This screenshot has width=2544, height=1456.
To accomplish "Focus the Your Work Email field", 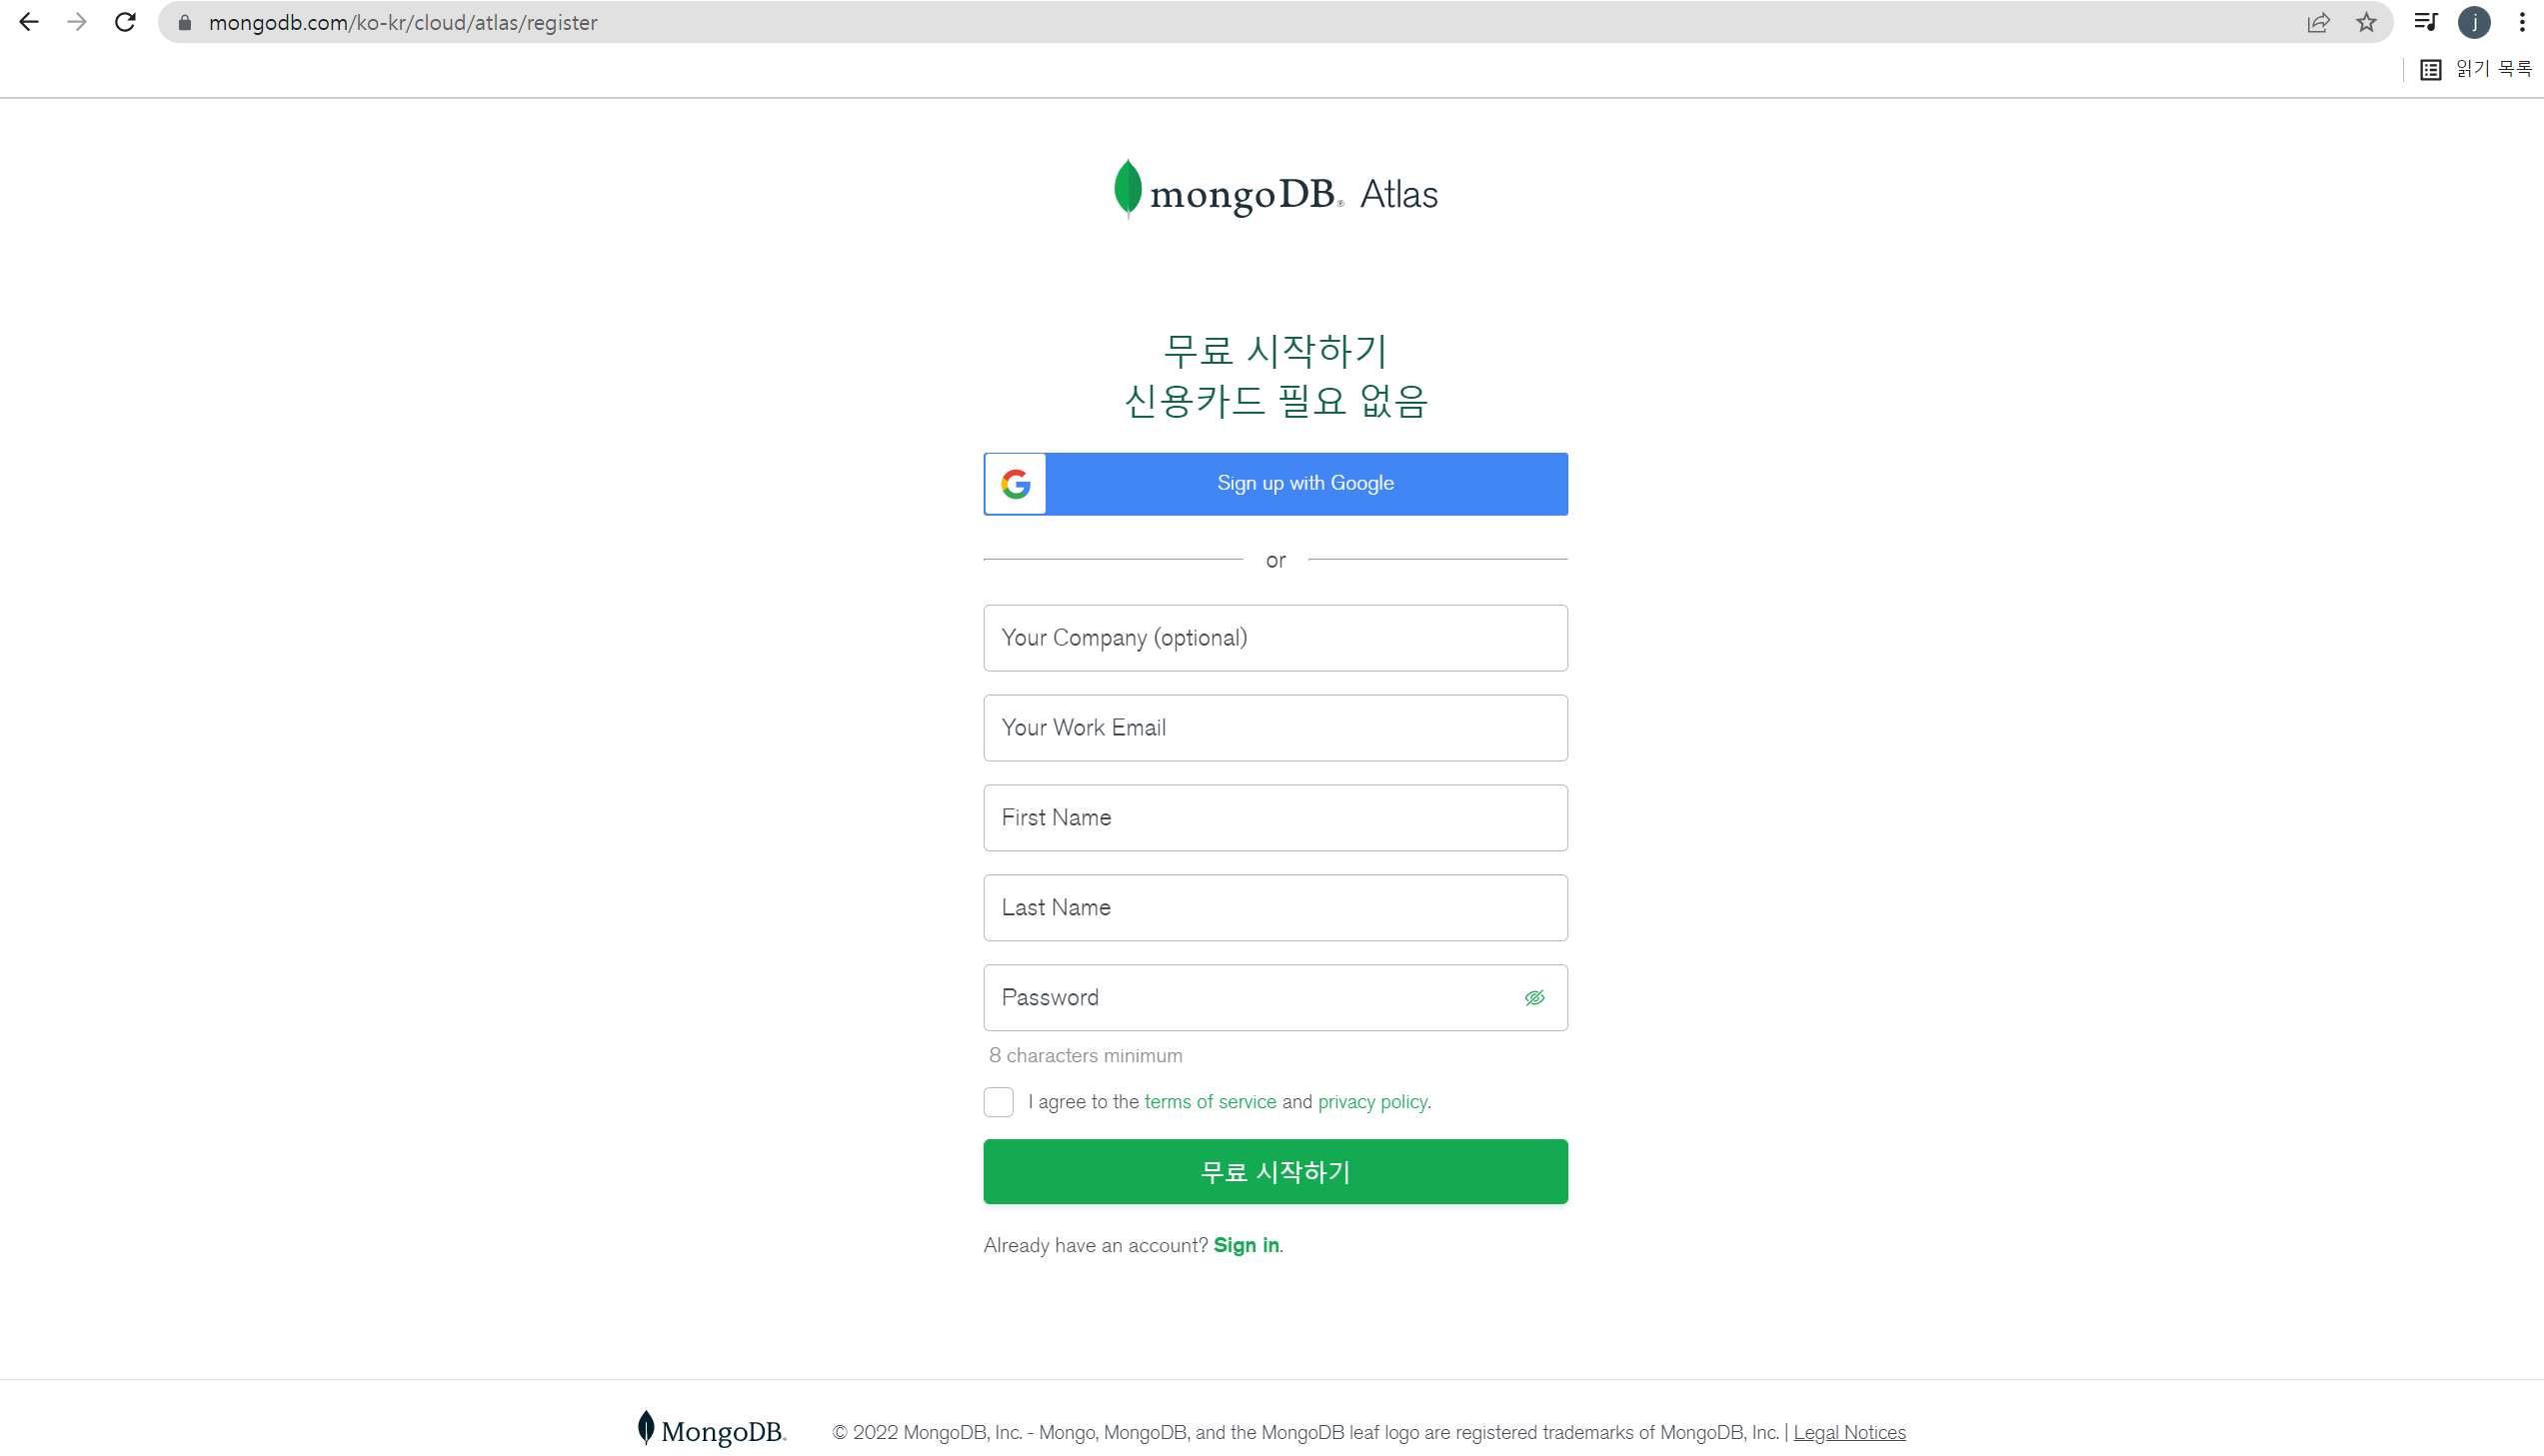I will click(x=1275, y=727).
